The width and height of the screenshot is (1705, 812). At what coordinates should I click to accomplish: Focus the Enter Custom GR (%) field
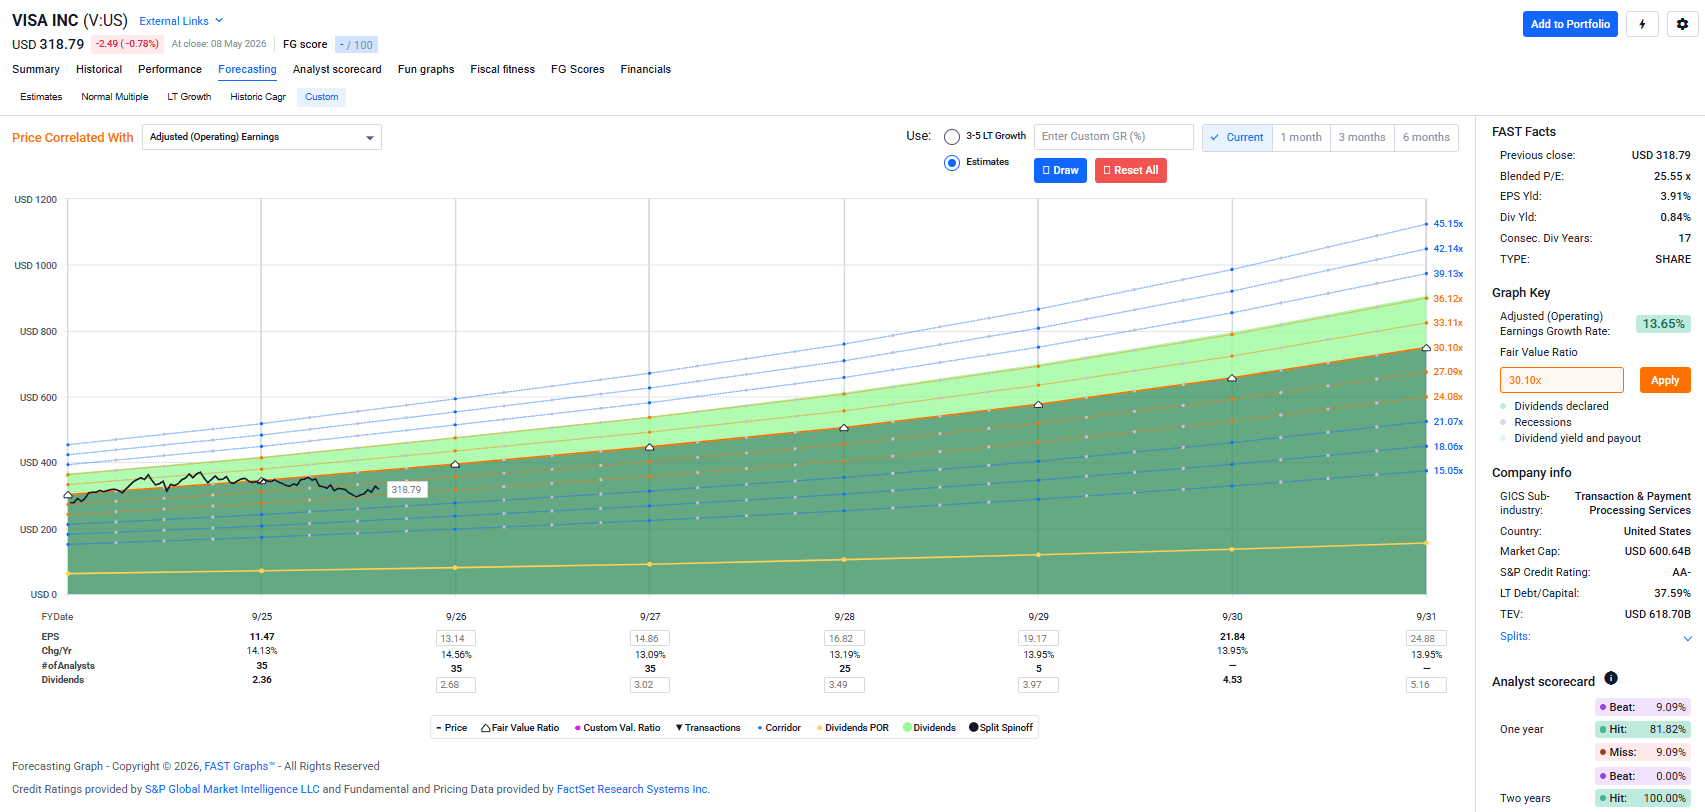1114,137
